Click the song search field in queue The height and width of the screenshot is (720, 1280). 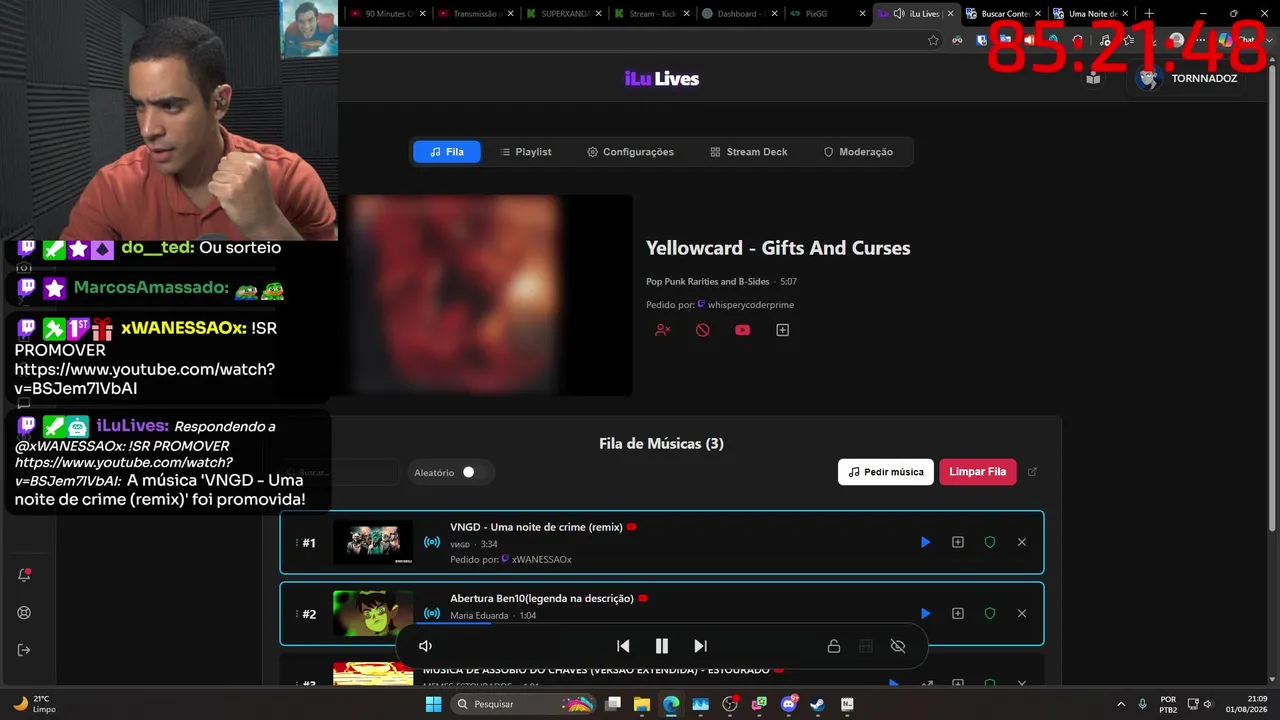pyautogui.click(x=341, y=472)
